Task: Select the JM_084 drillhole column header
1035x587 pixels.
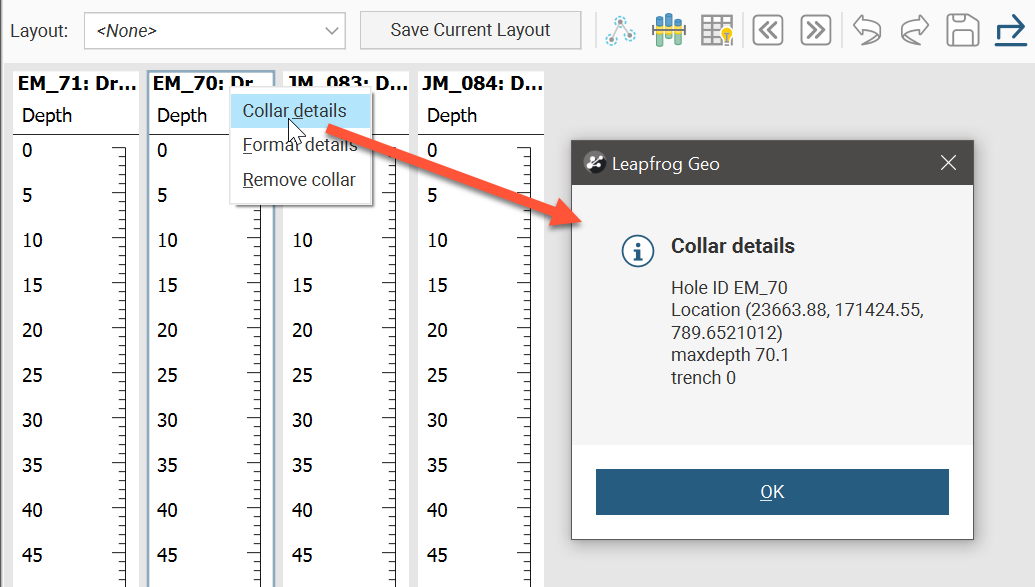Action: pyautogui.click(x=483, y=84)
